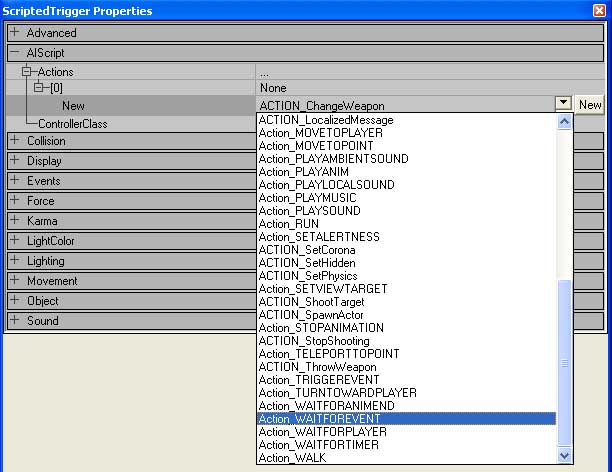
Task: Select Action_WAITFOREVENT from the list
Action: [319, 419]
